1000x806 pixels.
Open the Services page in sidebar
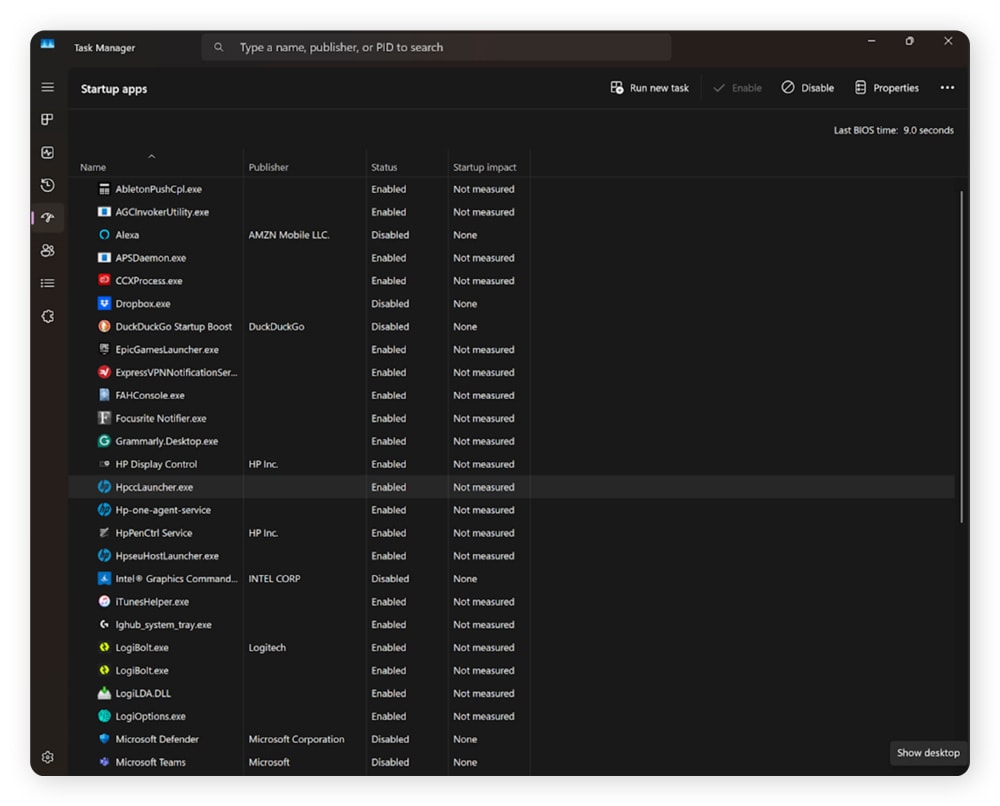point(48,316)
